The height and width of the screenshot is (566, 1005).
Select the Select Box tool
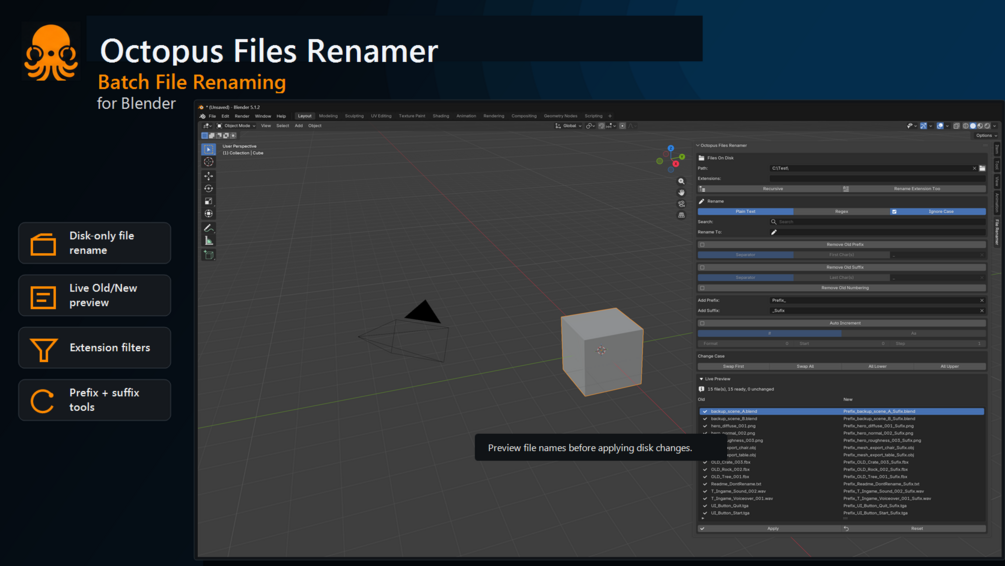pos(208,149)
